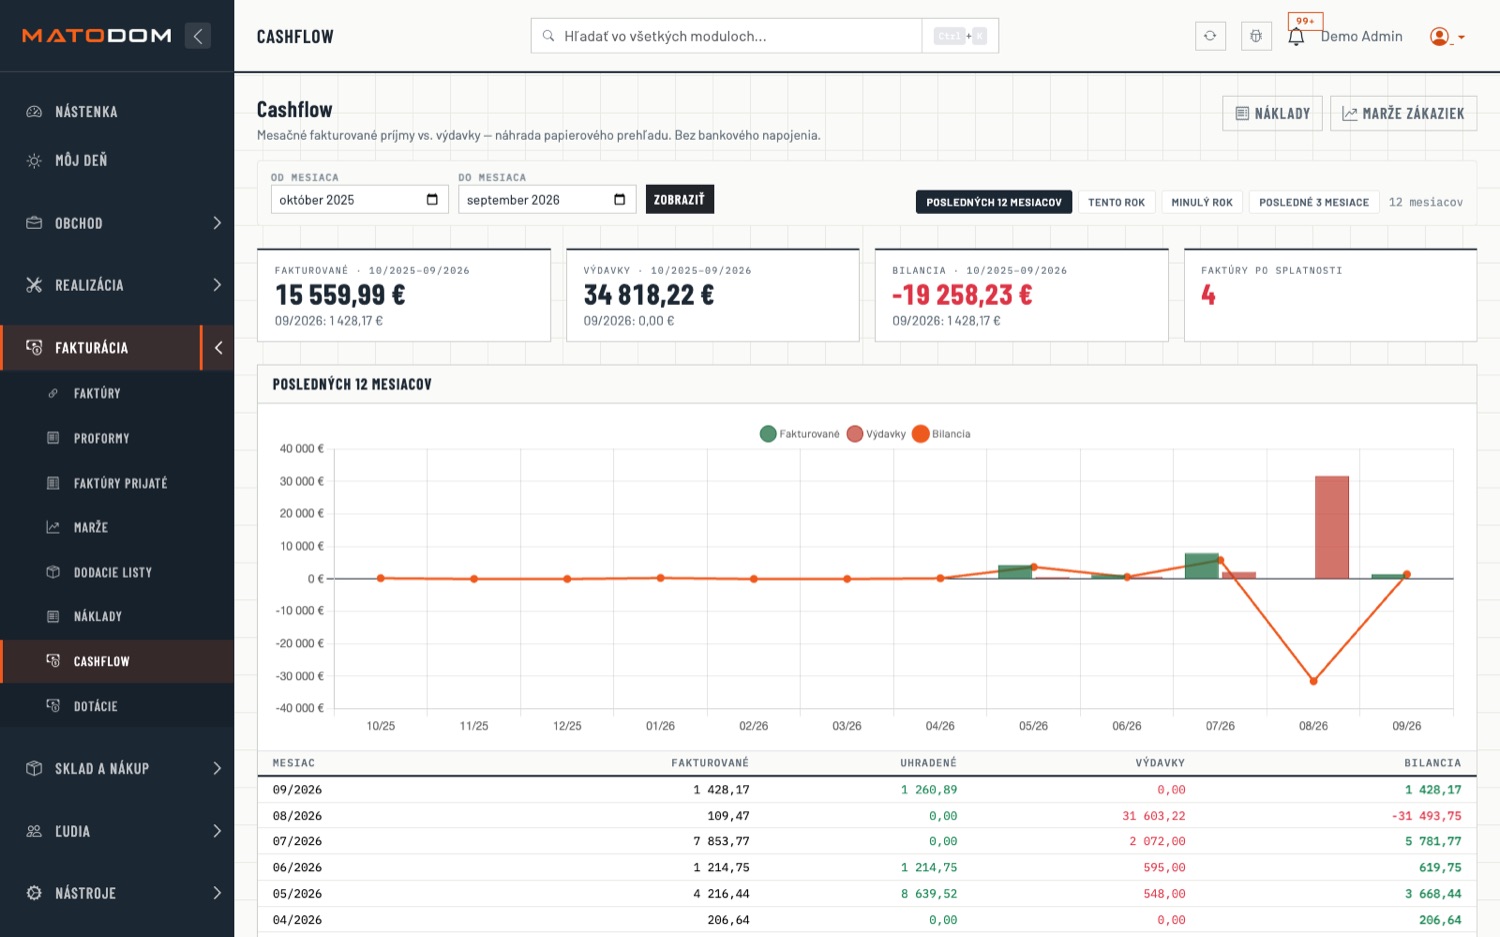Toggle Fakturované legend series

[x=800, y=434]
